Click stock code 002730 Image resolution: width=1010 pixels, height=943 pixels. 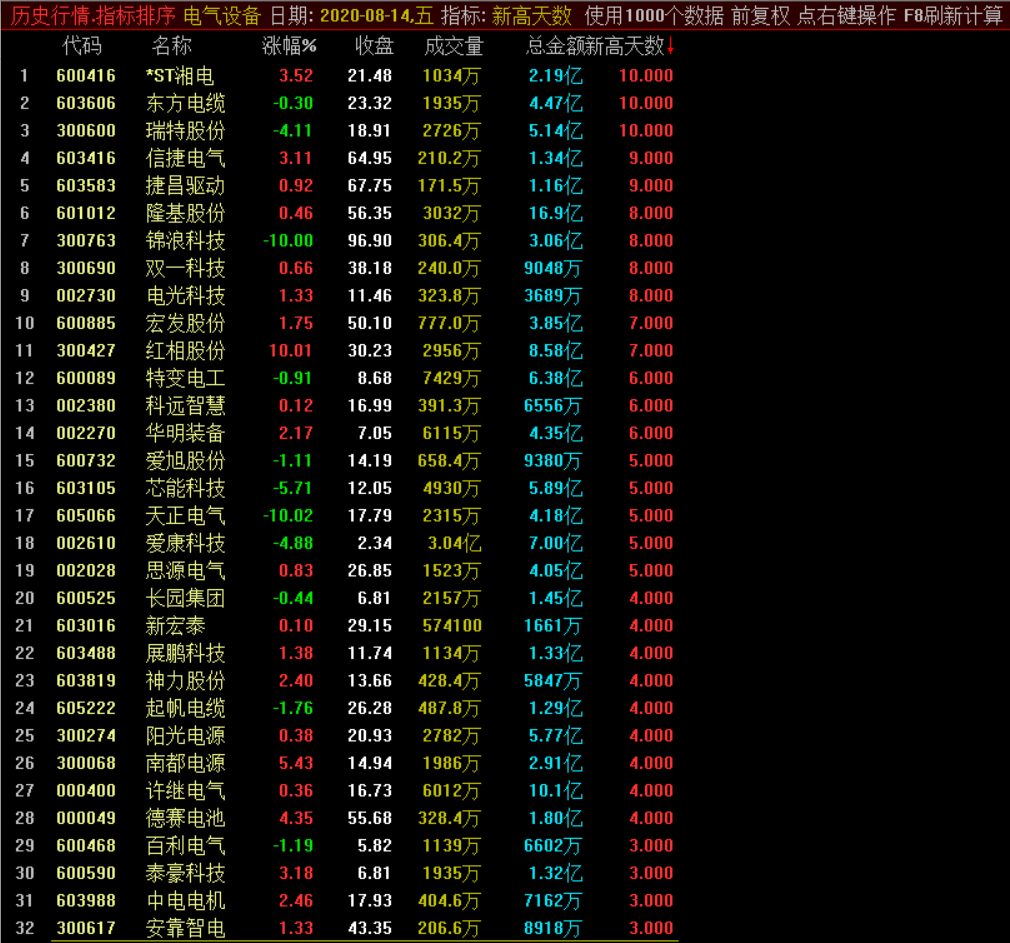pos(86,296)
